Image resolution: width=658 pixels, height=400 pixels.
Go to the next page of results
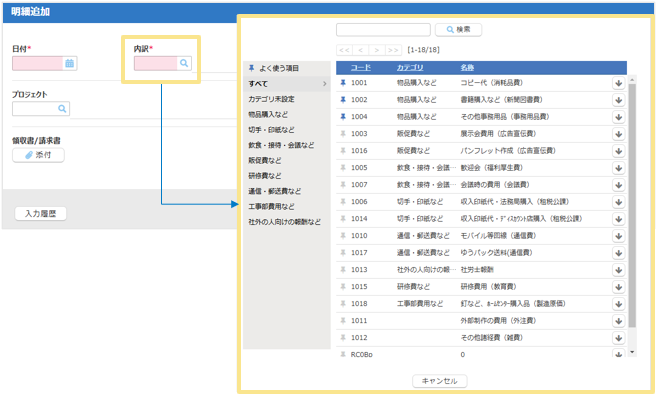[x=376, y=49]
